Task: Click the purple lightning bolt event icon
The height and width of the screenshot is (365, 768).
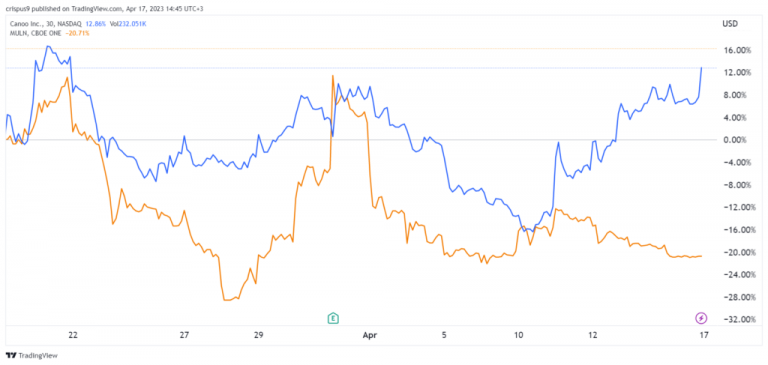Action: 701,318
